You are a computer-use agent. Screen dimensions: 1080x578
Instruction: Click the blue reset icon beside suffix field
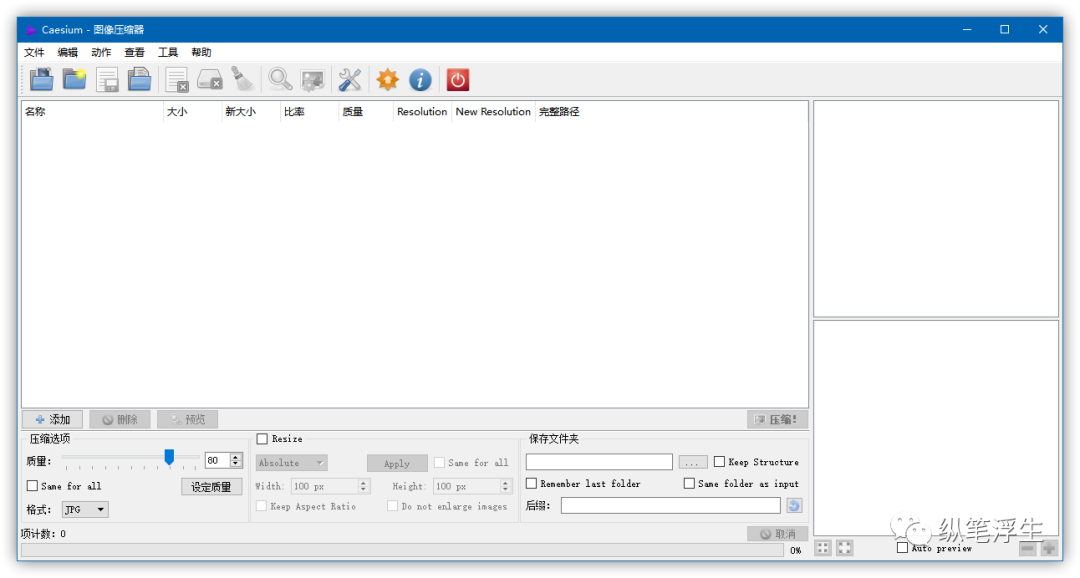coord(793,506)
